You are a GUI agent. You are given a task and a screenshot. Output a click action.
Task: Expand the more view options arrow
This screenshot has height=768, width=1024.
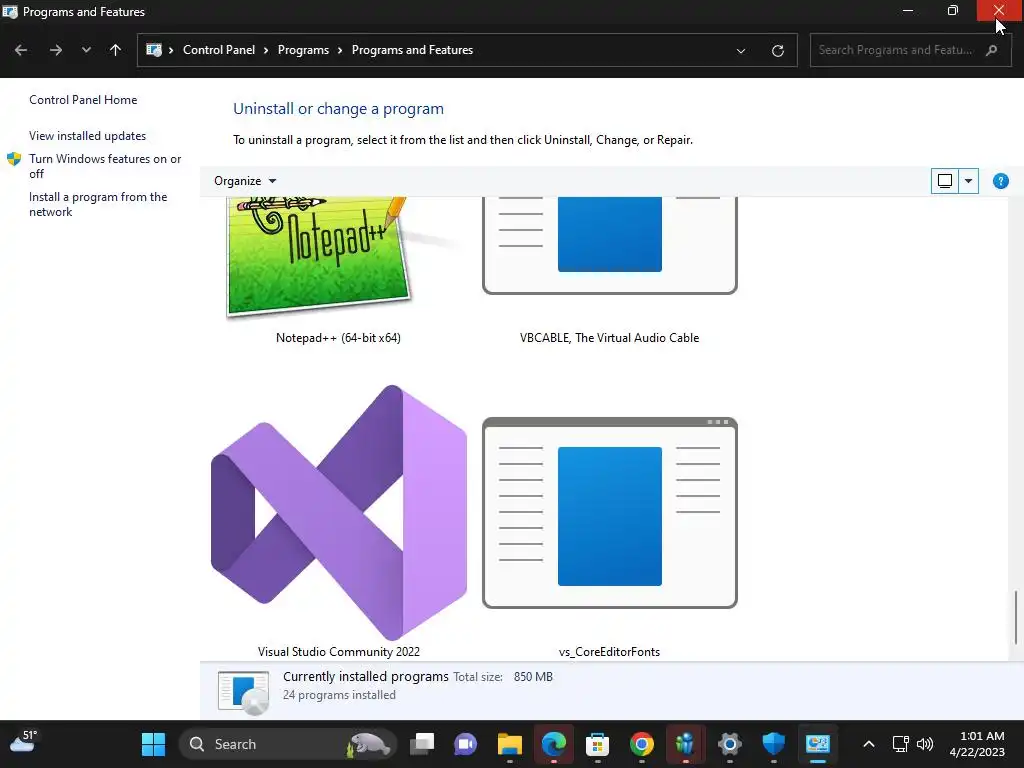(x=968, y=181)
